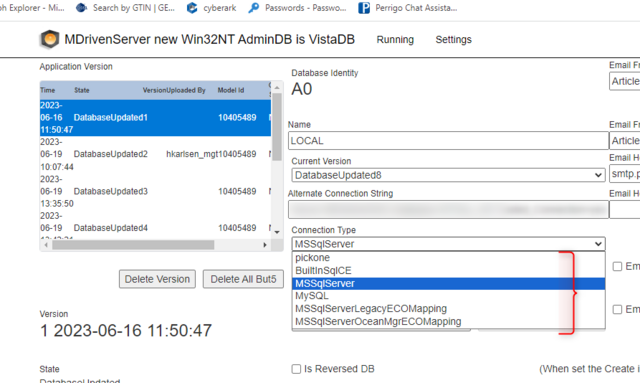This screenshot has height=383, width=640.
Task: Click hkarlsen_mgt uploader cell
Action: click(192, 154)
